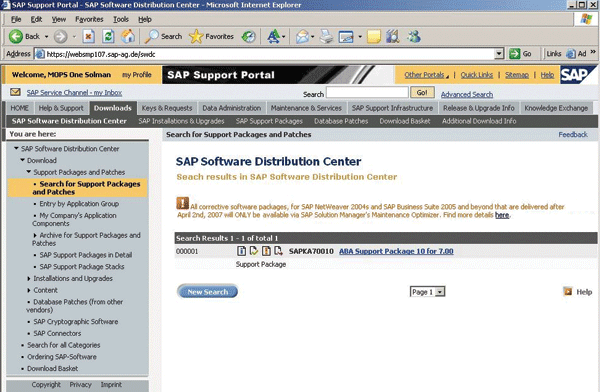Viewport: 600px width, 392px height.
Task: Open the IE Search magnifier button
Action: 163,37
